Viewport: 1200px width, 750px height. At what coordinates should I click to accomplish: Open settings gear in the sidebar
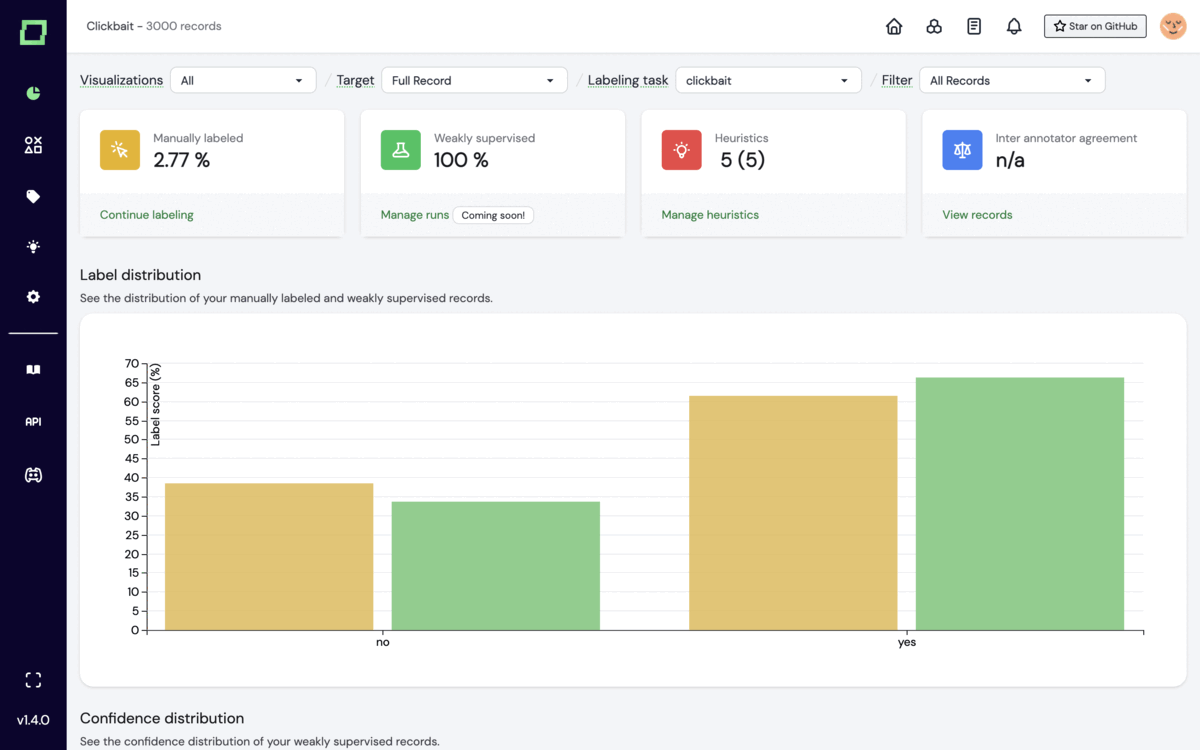[x=33, y=297]
